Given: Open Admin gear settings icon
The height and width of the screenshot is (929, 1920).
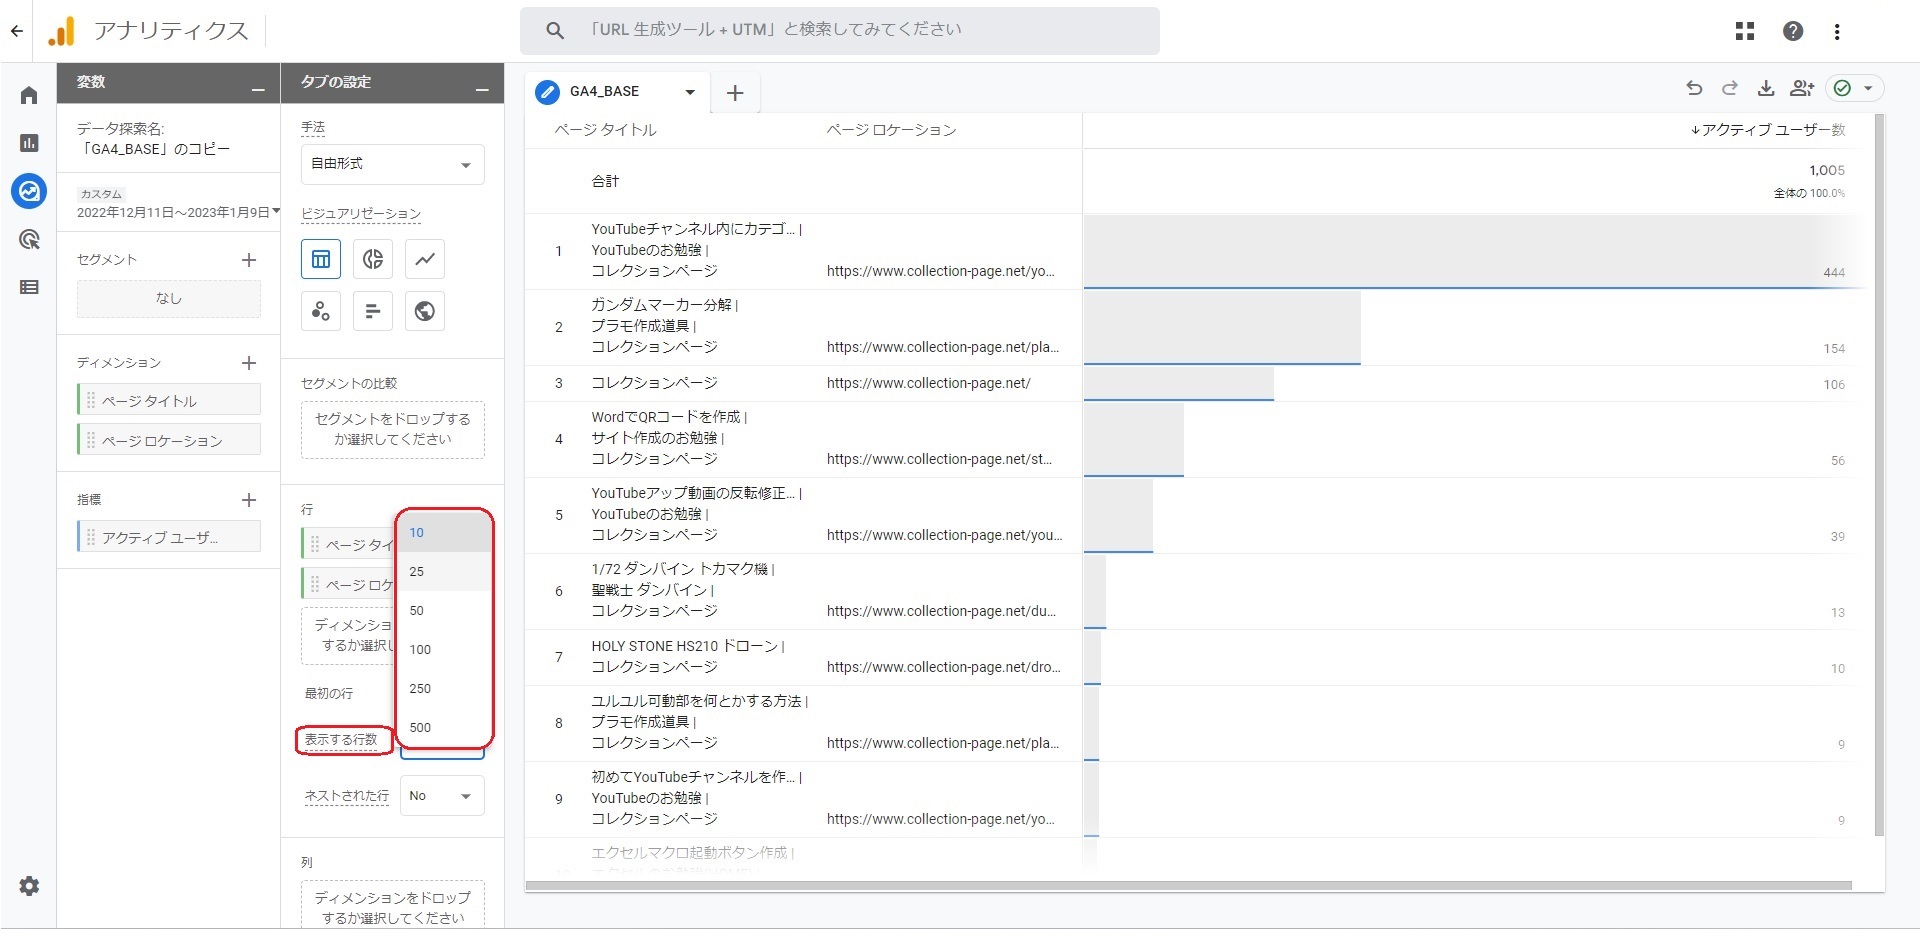Looking at the screenshot, I should 29,886.
